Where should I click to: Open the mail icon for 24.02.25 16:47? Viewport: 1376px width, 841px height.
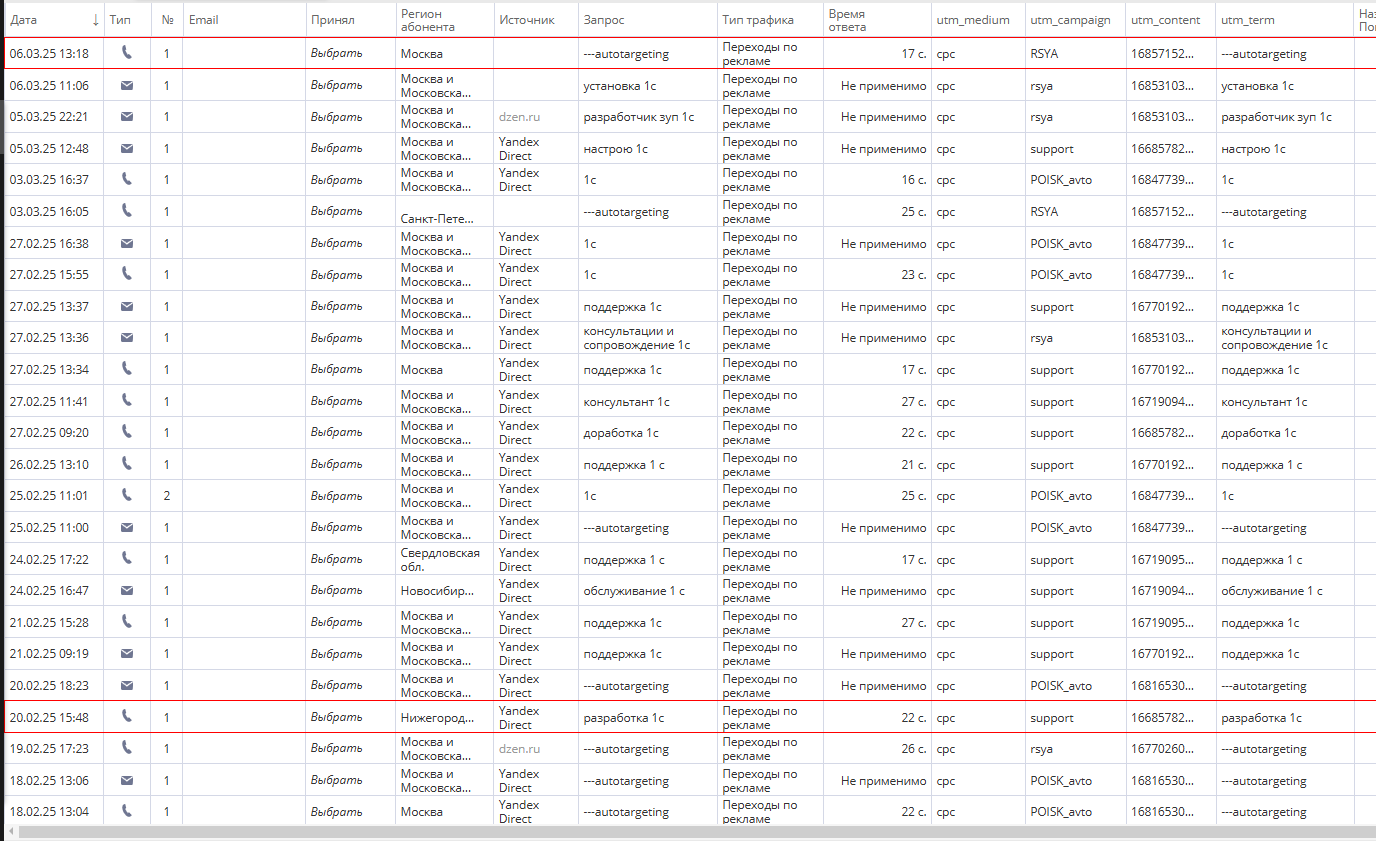(126, 590)
